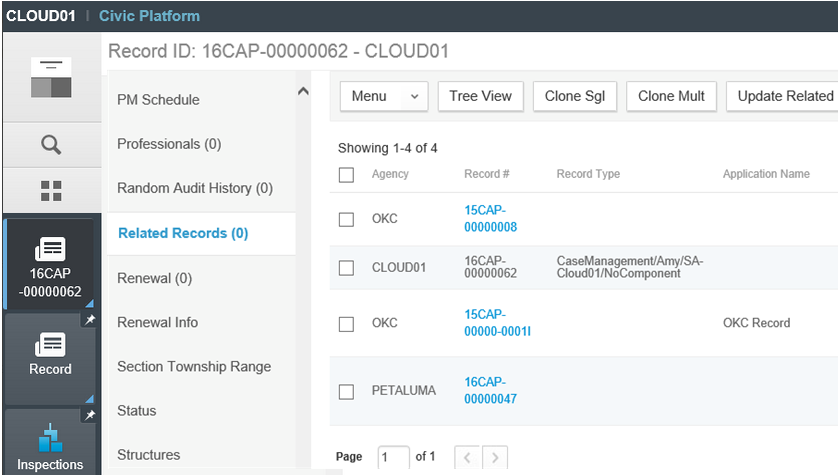838x475 pixels.
Task: Click the top sidebar collapse icon
Action: (x=50, y=78)
